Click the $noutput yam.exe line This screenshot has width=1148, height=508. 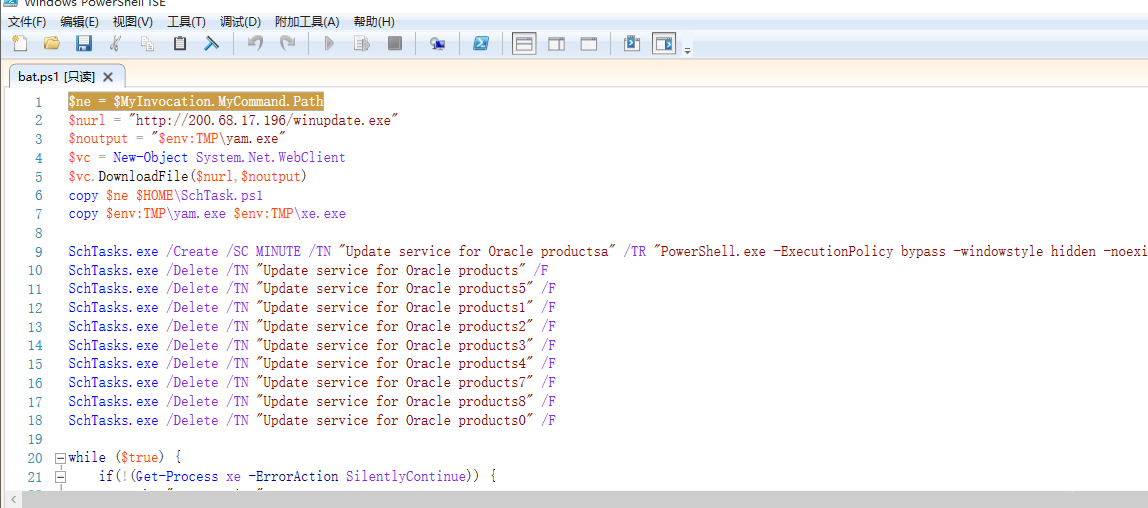coord(177,138)
